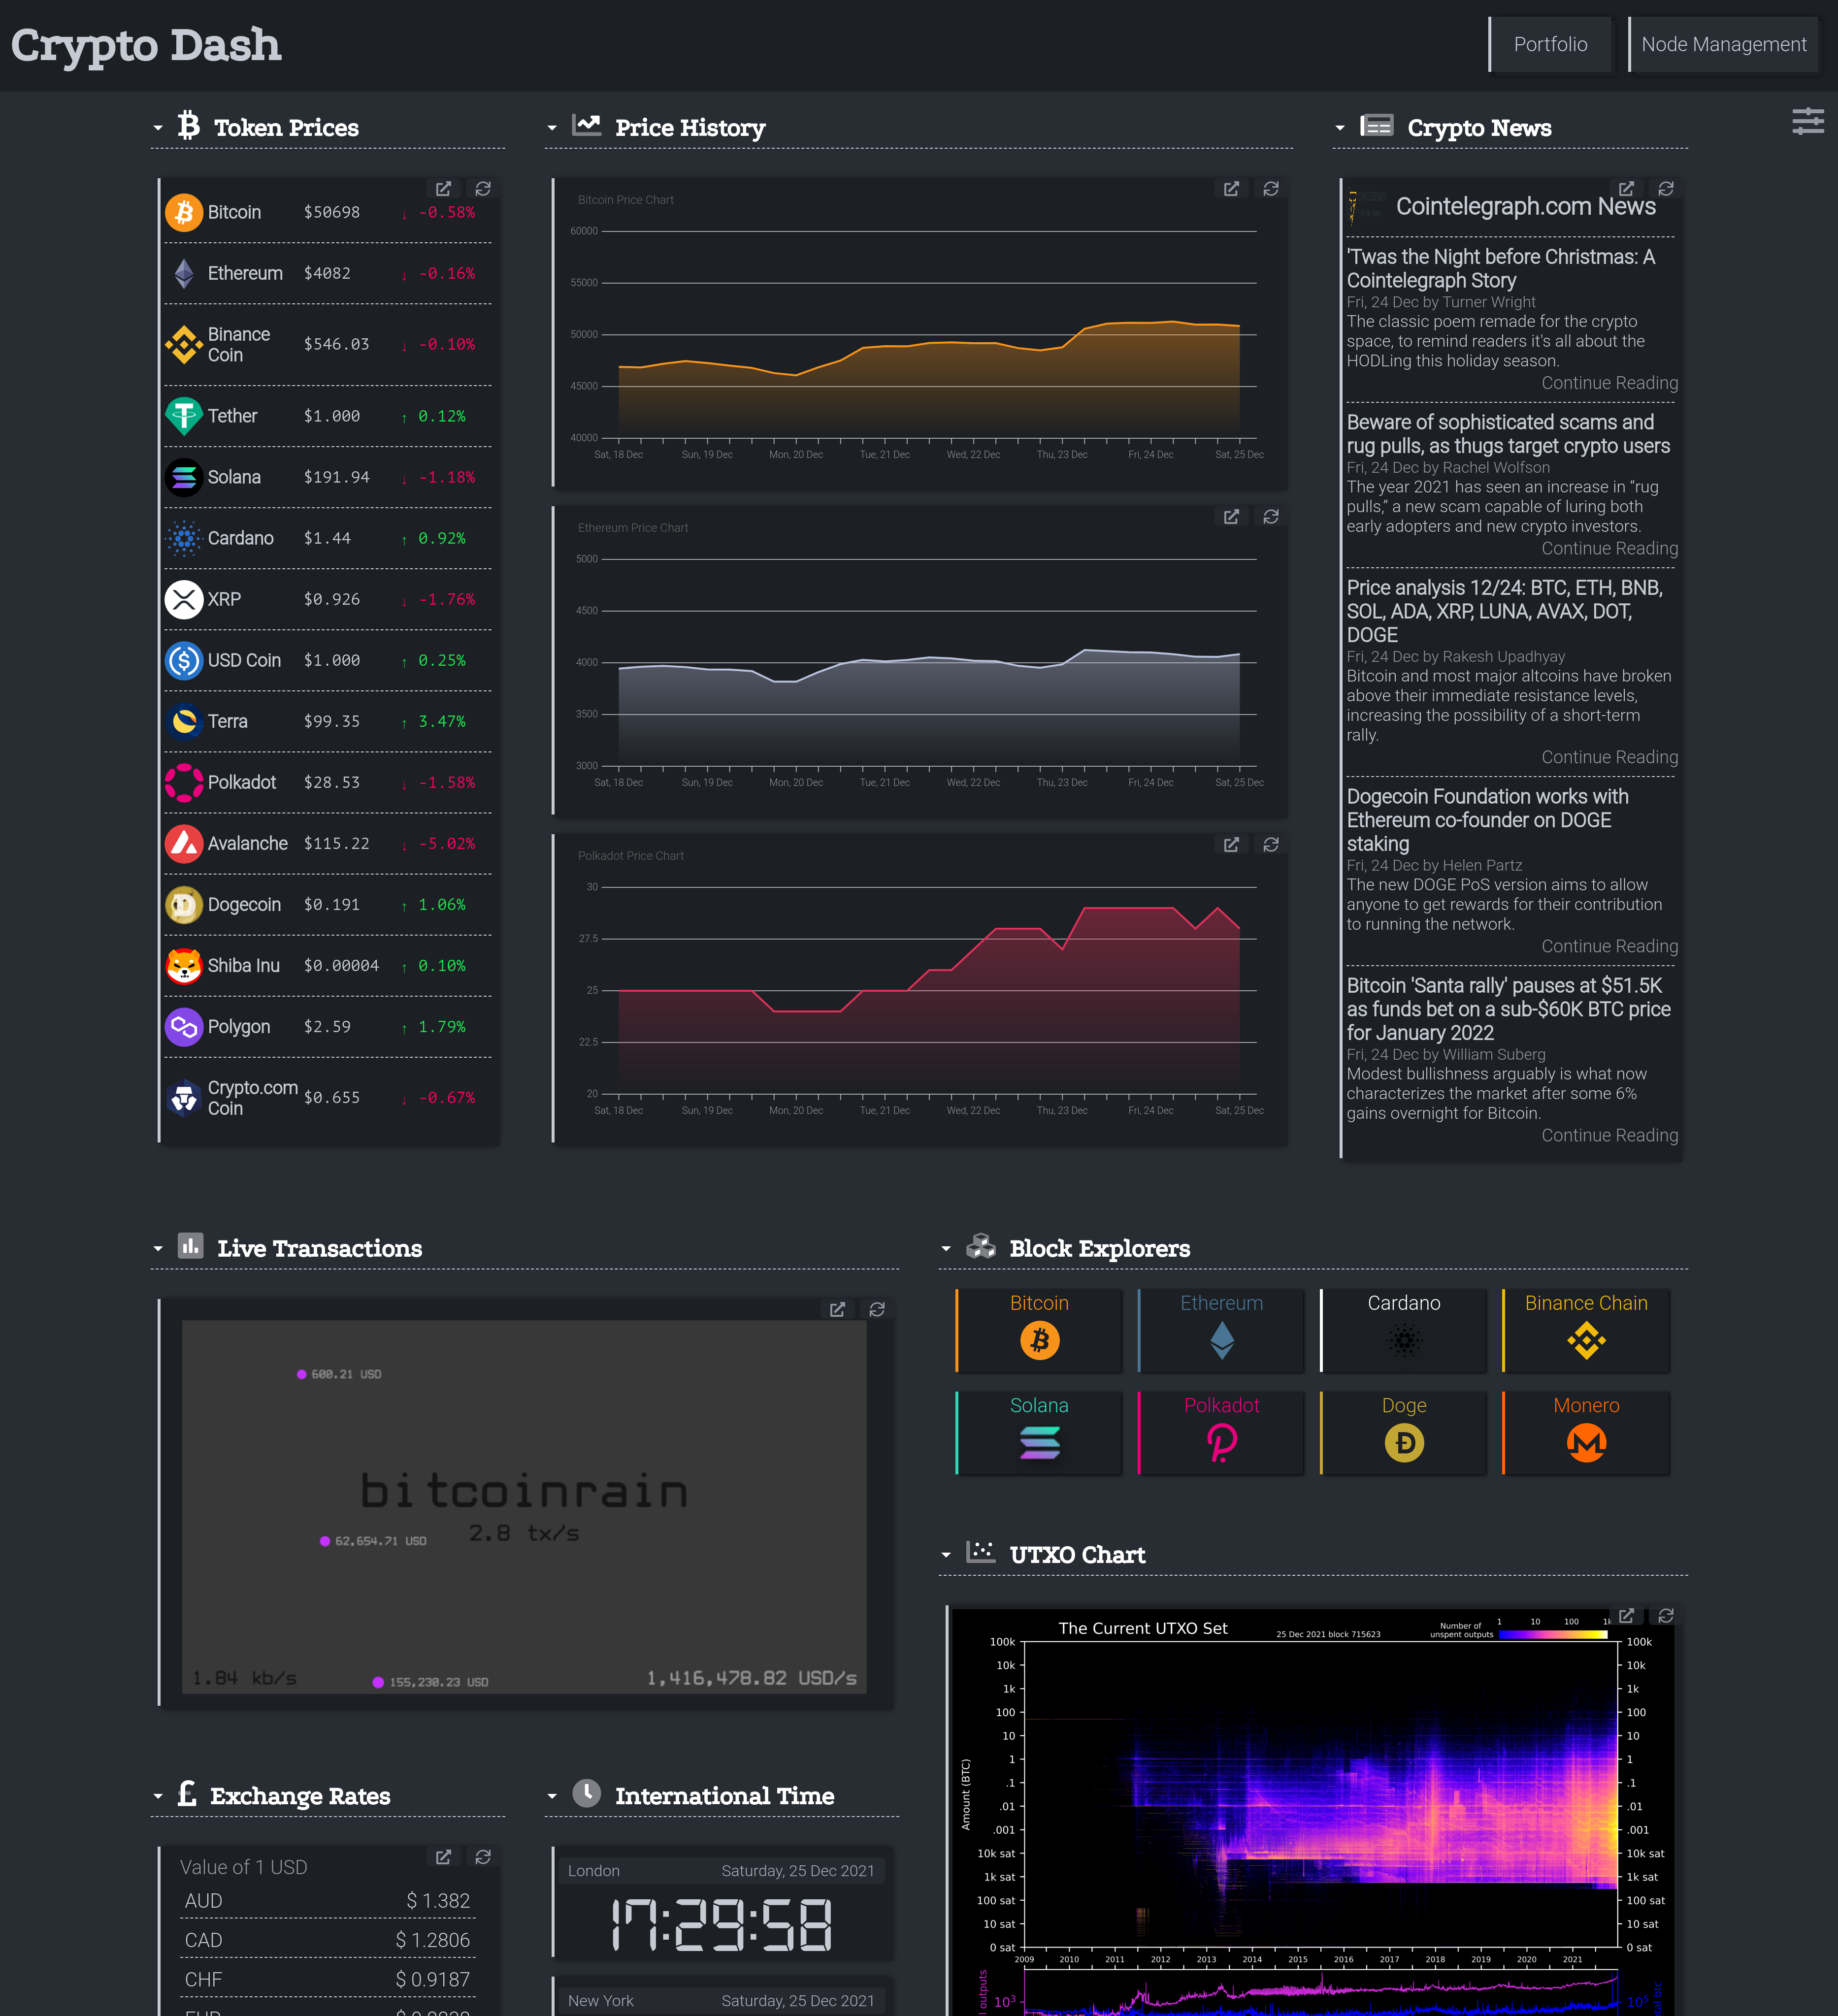The height and width of the screenshot is (2016, 1838).
Task: Open the Monero block explorer
Action: [x=1586, y=1433]
